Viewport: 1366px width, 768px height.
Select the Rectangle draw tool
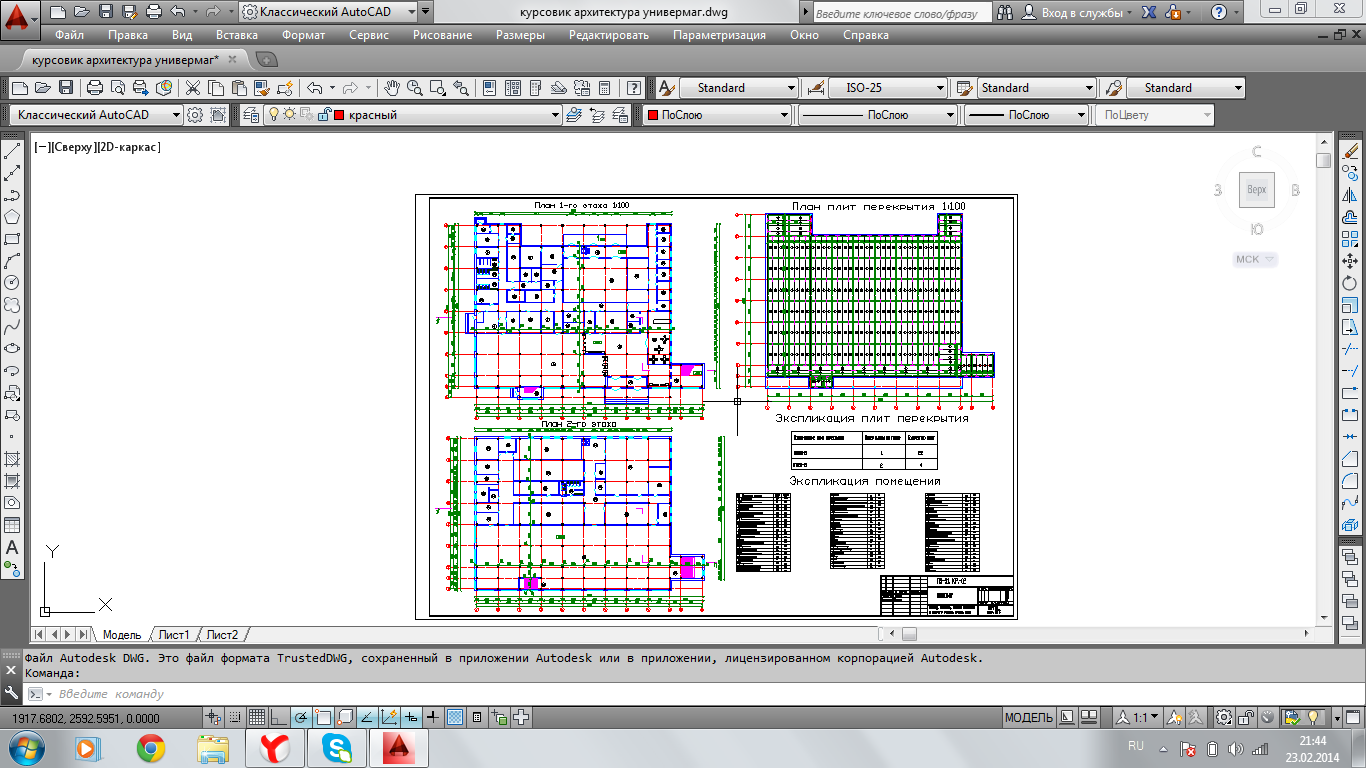(x=12, y=239)
